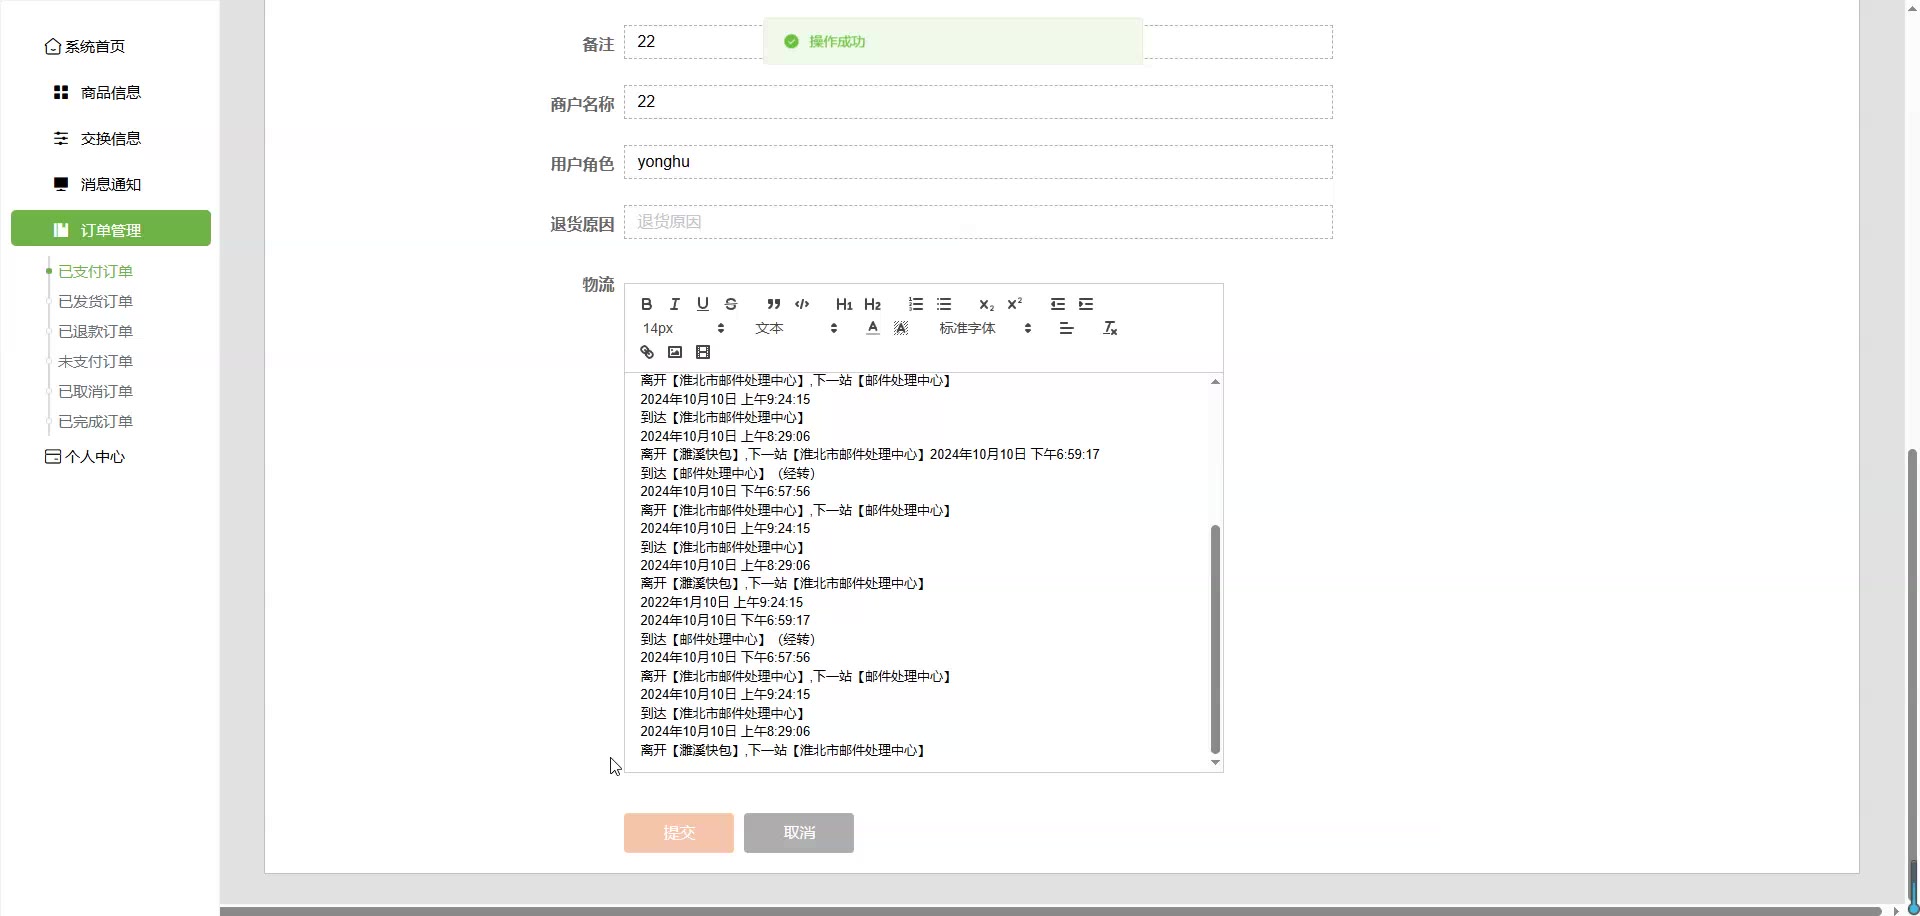Focus the 备注 input field
Viewport: 1920px width, 916px height.
(x=978, y=42)
